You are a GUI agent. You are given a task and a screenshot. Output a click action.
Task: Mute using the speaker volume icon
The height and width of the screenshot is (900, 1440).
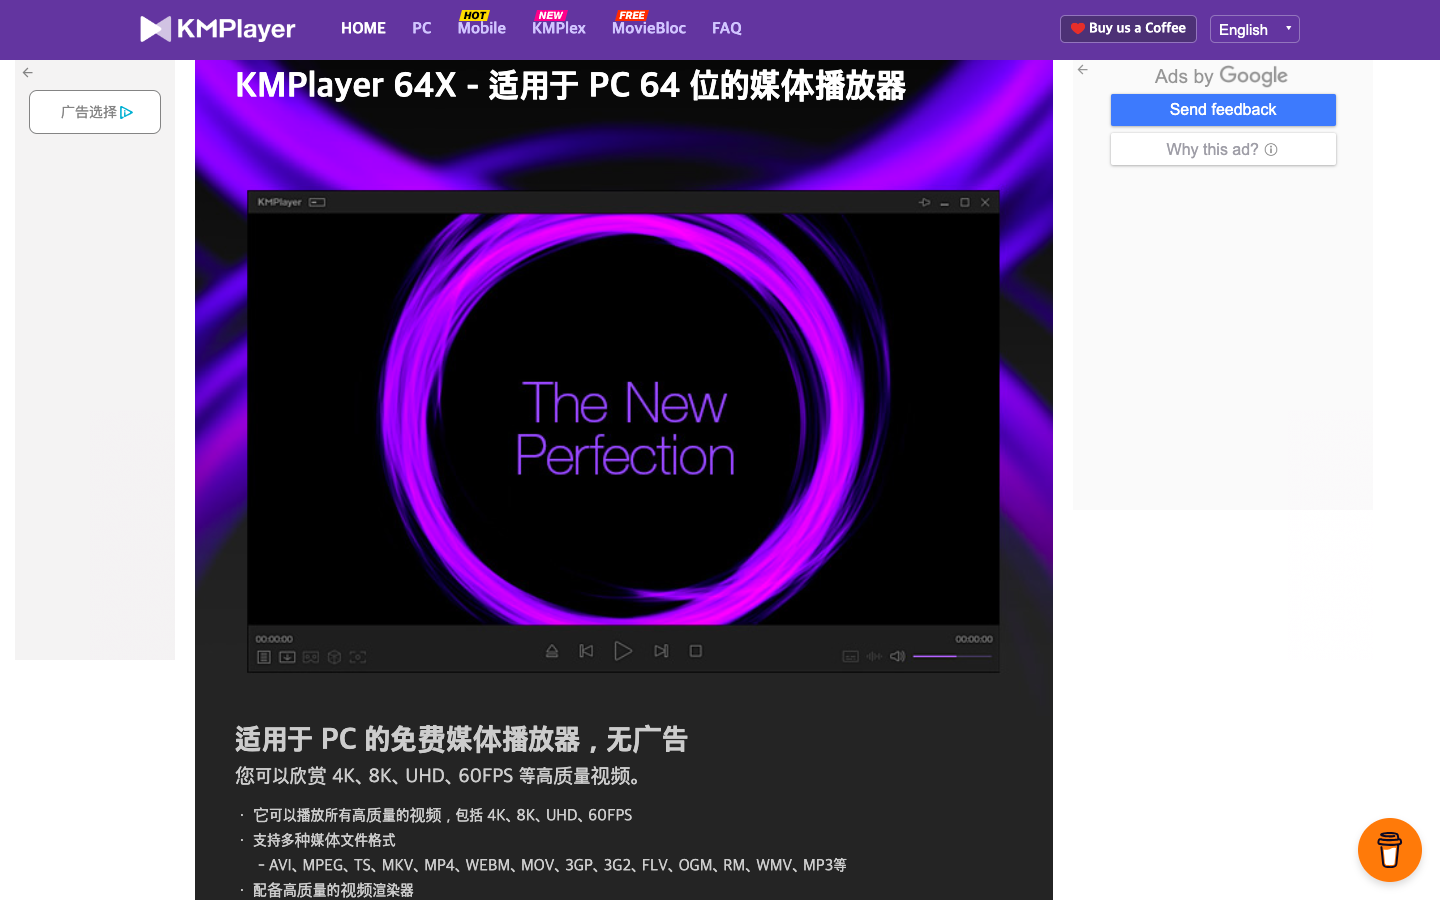(898, 656)
